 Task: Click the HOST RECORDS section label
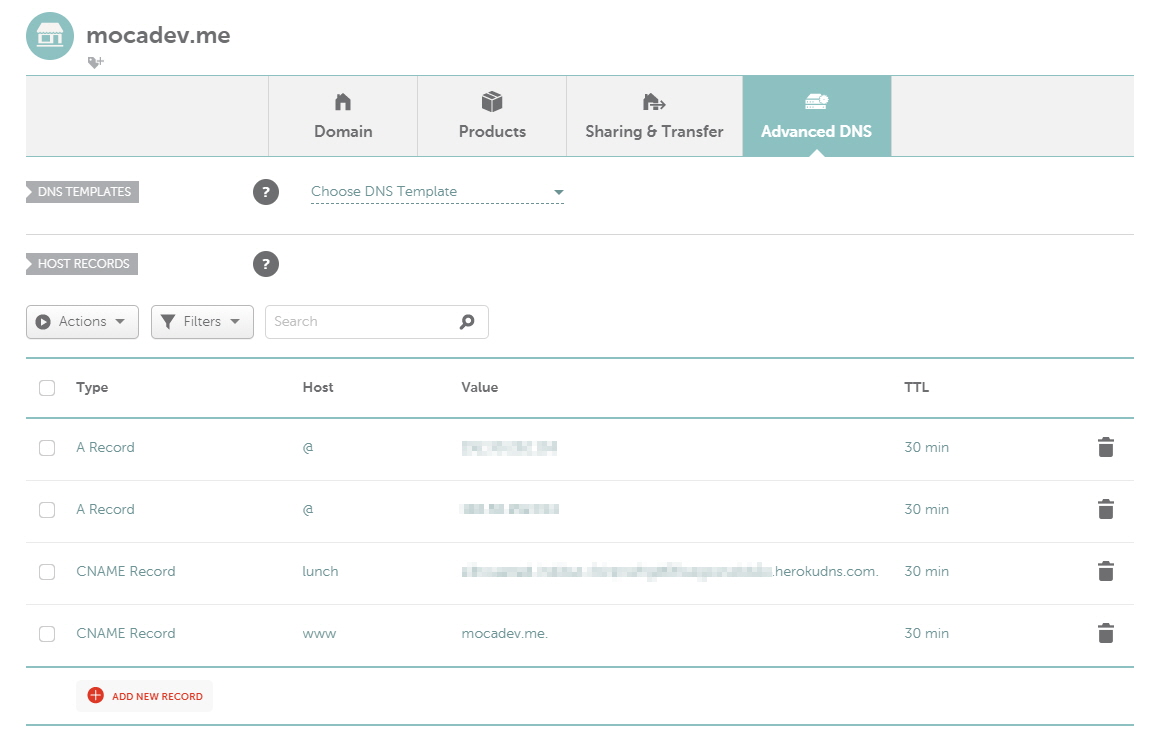click(x=82, y=264)
